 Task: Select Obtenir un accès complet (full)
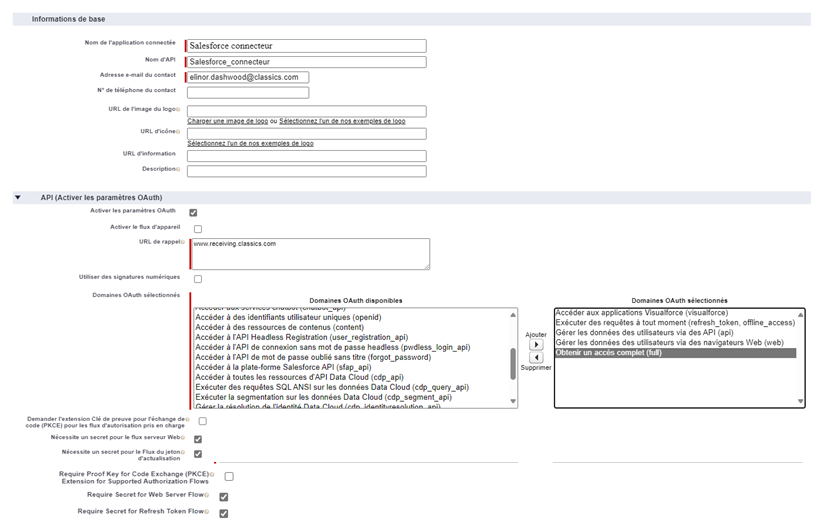(676, 353)
